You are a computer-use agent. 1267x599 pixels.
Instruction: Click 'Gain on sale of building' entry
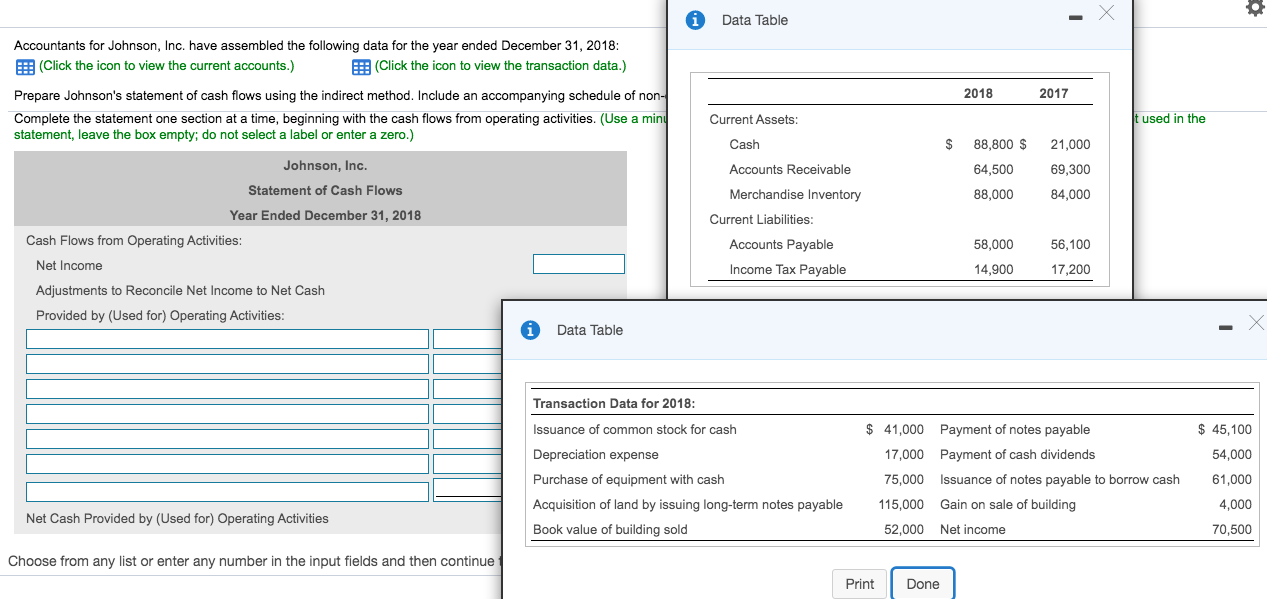(1008, 505)
